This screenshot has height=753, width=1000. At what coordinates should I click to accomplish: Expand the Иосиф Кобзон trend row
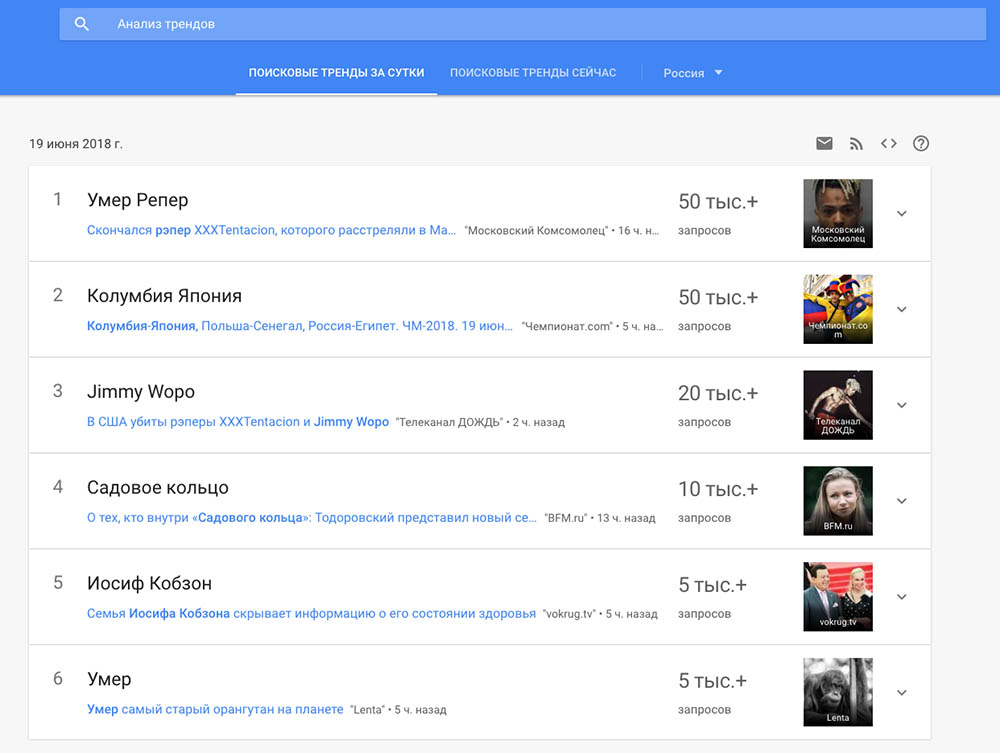[901, 597]
